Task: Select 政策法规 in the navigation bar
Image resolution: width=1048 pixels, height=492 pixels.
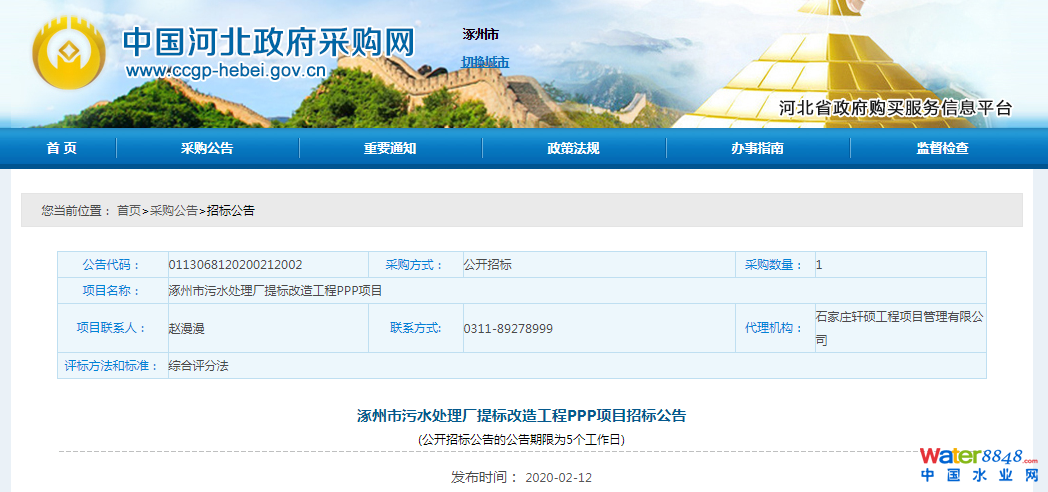Action: pyautogui.click(x=573, y=148)
